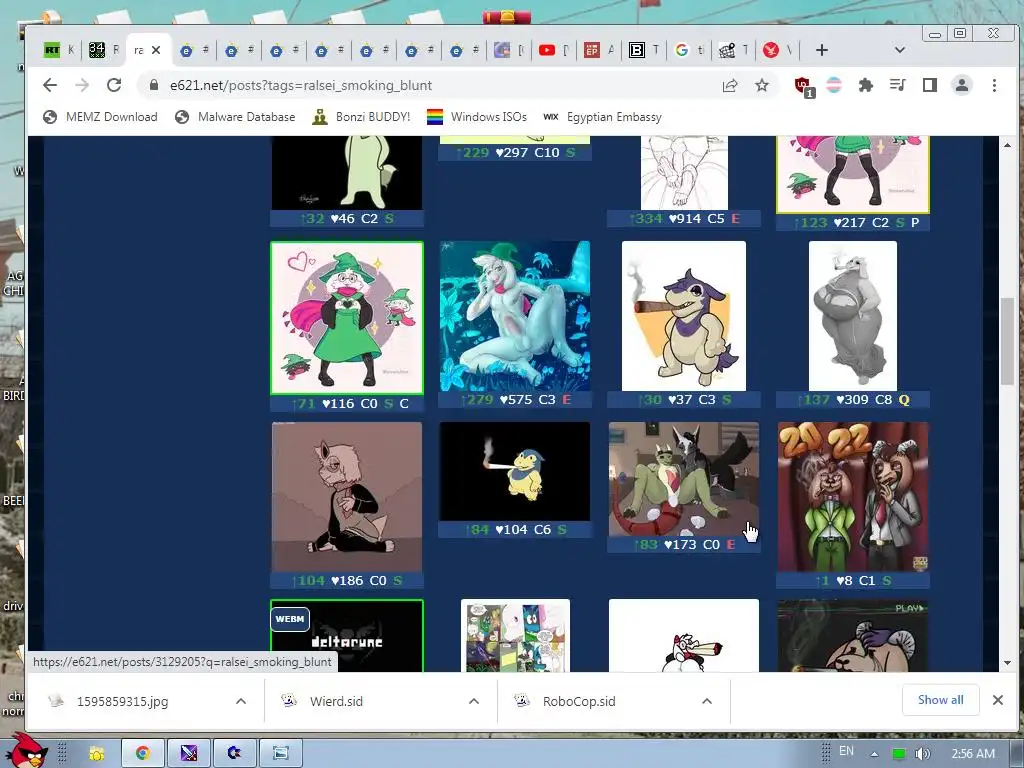Switch to the bold B icon tab
The image size is (1024, 768).
[x=643, y=50]
